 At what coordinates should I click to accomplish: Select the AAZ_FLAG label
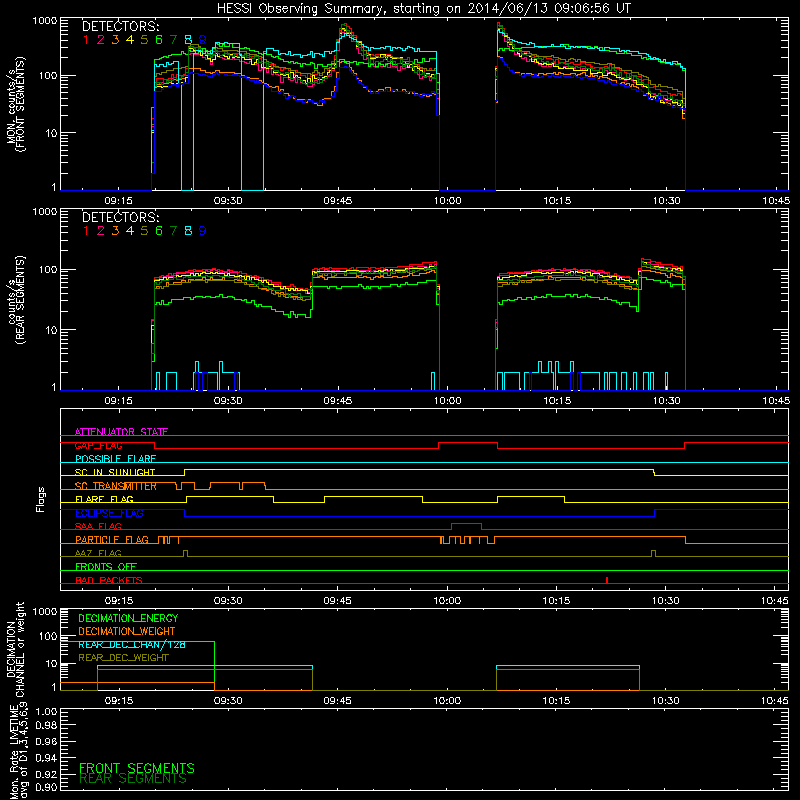pyautogui.click(x=98, y=553)
